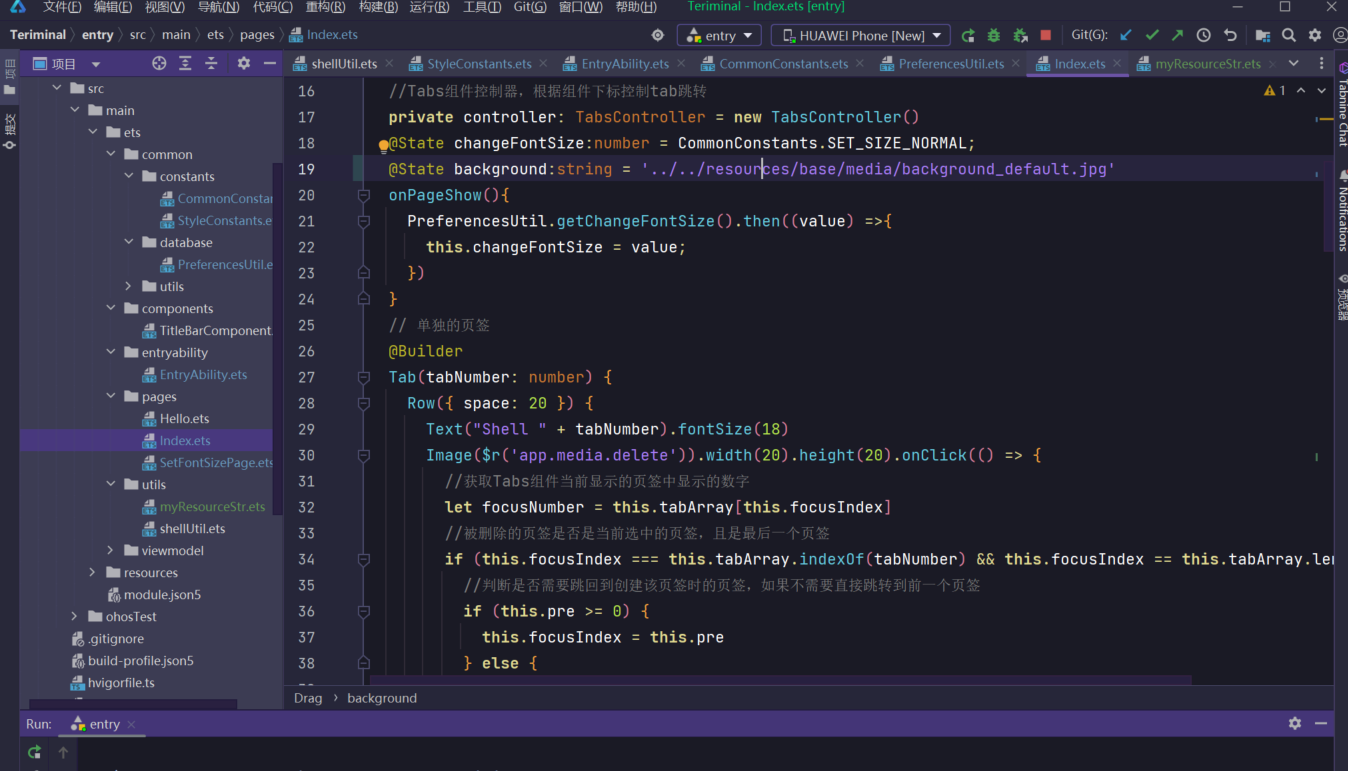Click the up arrow in Run panel
The image size is (1348, 771).
63,752
